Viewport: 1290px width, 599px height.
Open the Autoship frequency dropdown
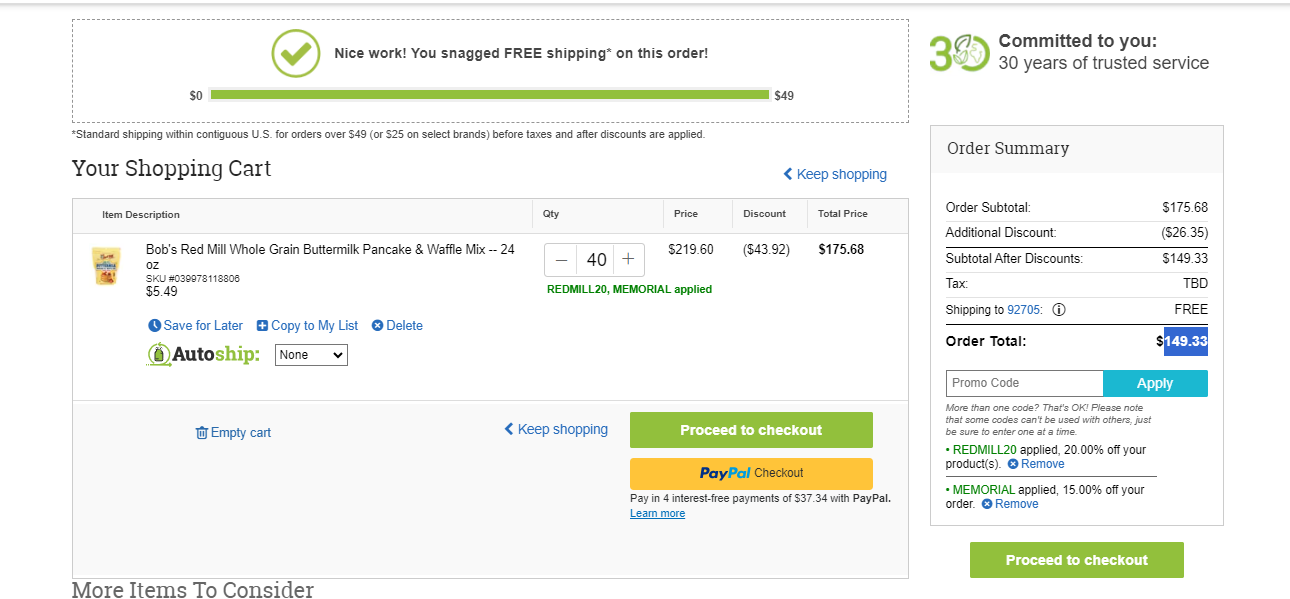click(311, 355)
